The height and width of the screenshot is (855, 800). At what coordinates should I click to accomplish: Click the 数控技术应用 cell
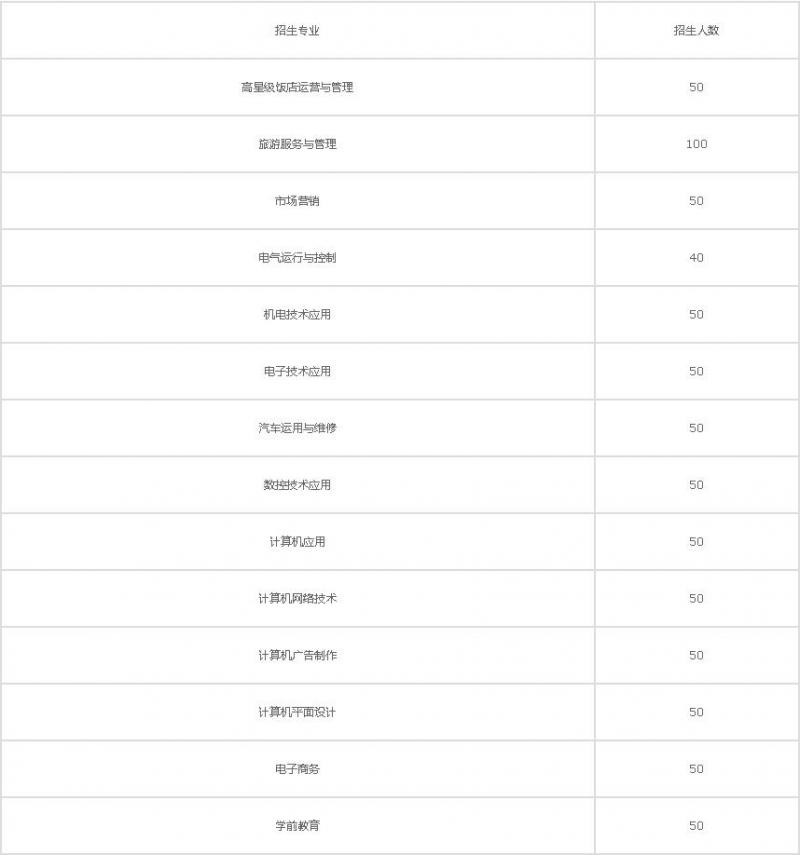point(297,485)
